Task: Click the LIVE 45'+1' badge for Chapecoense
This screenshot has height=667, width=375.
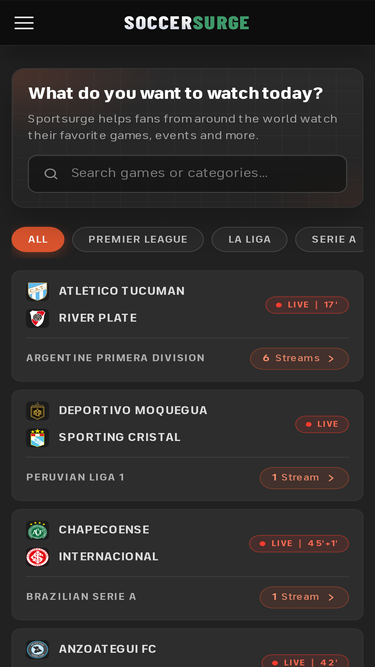Action: (299, 544)
